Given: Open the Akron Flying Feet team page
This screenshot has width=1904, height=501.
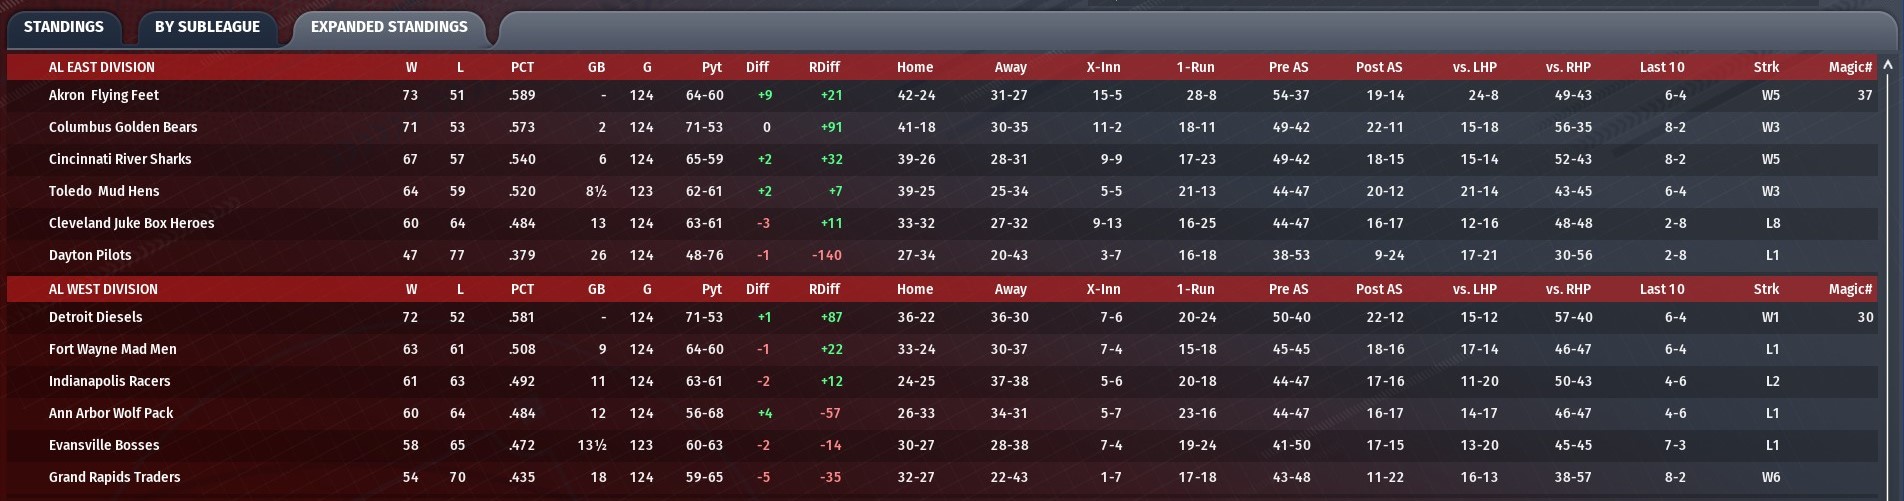Looking at the screenshot, I should pyautogui.click(x=104, y=95).
